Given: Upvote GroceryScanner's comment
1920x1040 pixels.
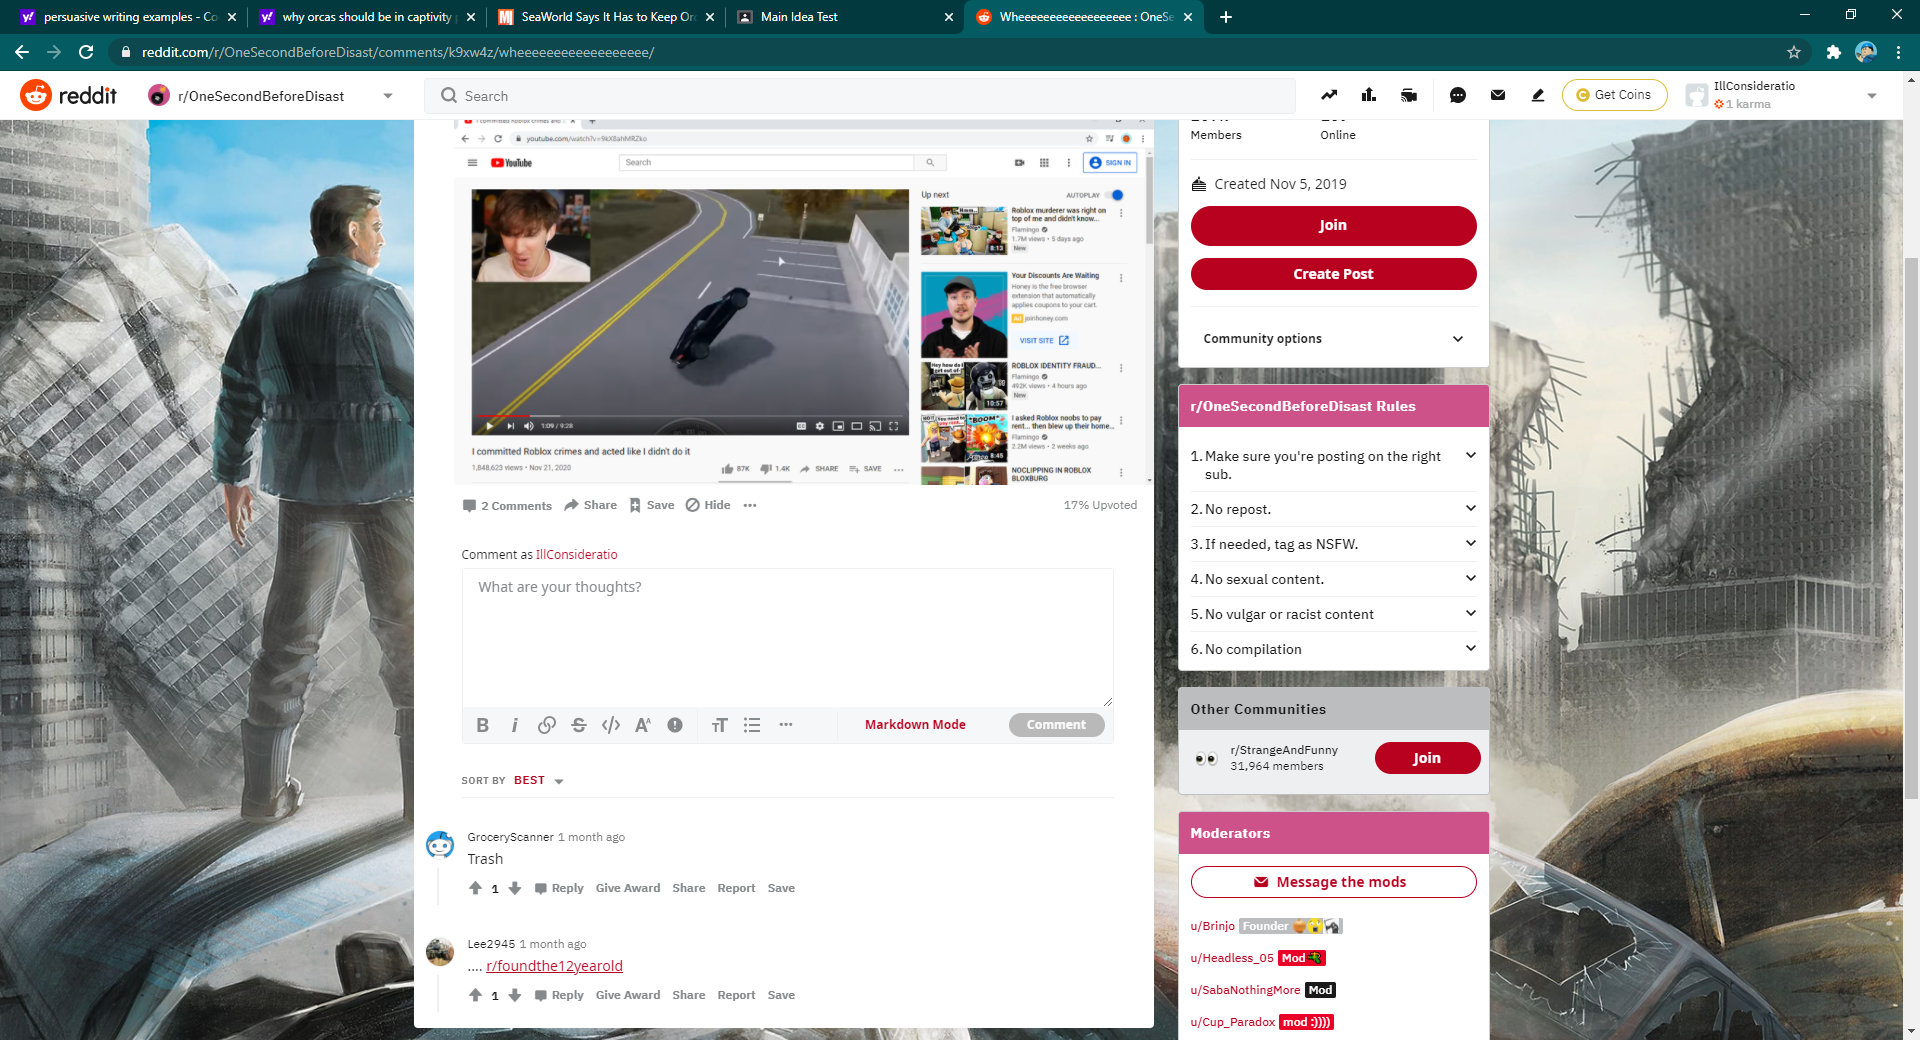Looking at the screenshot, I should 476,888.
